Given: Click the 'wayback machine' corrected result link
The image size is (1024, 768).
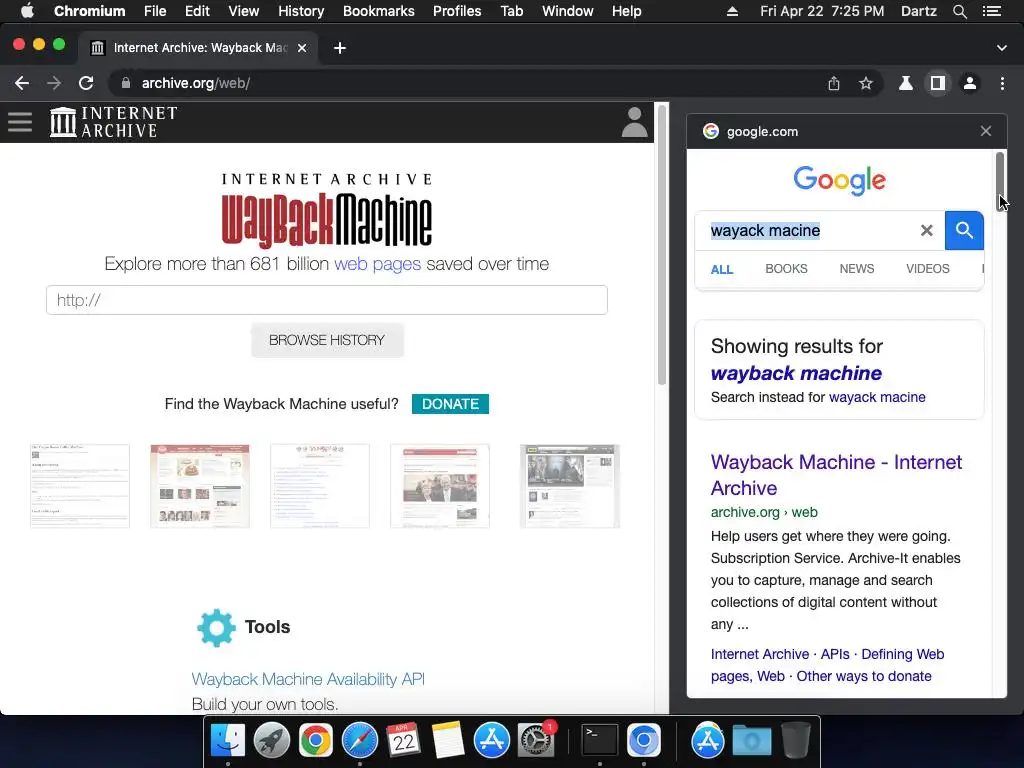Looking at the screenshot, I should (x=796, y=373).
